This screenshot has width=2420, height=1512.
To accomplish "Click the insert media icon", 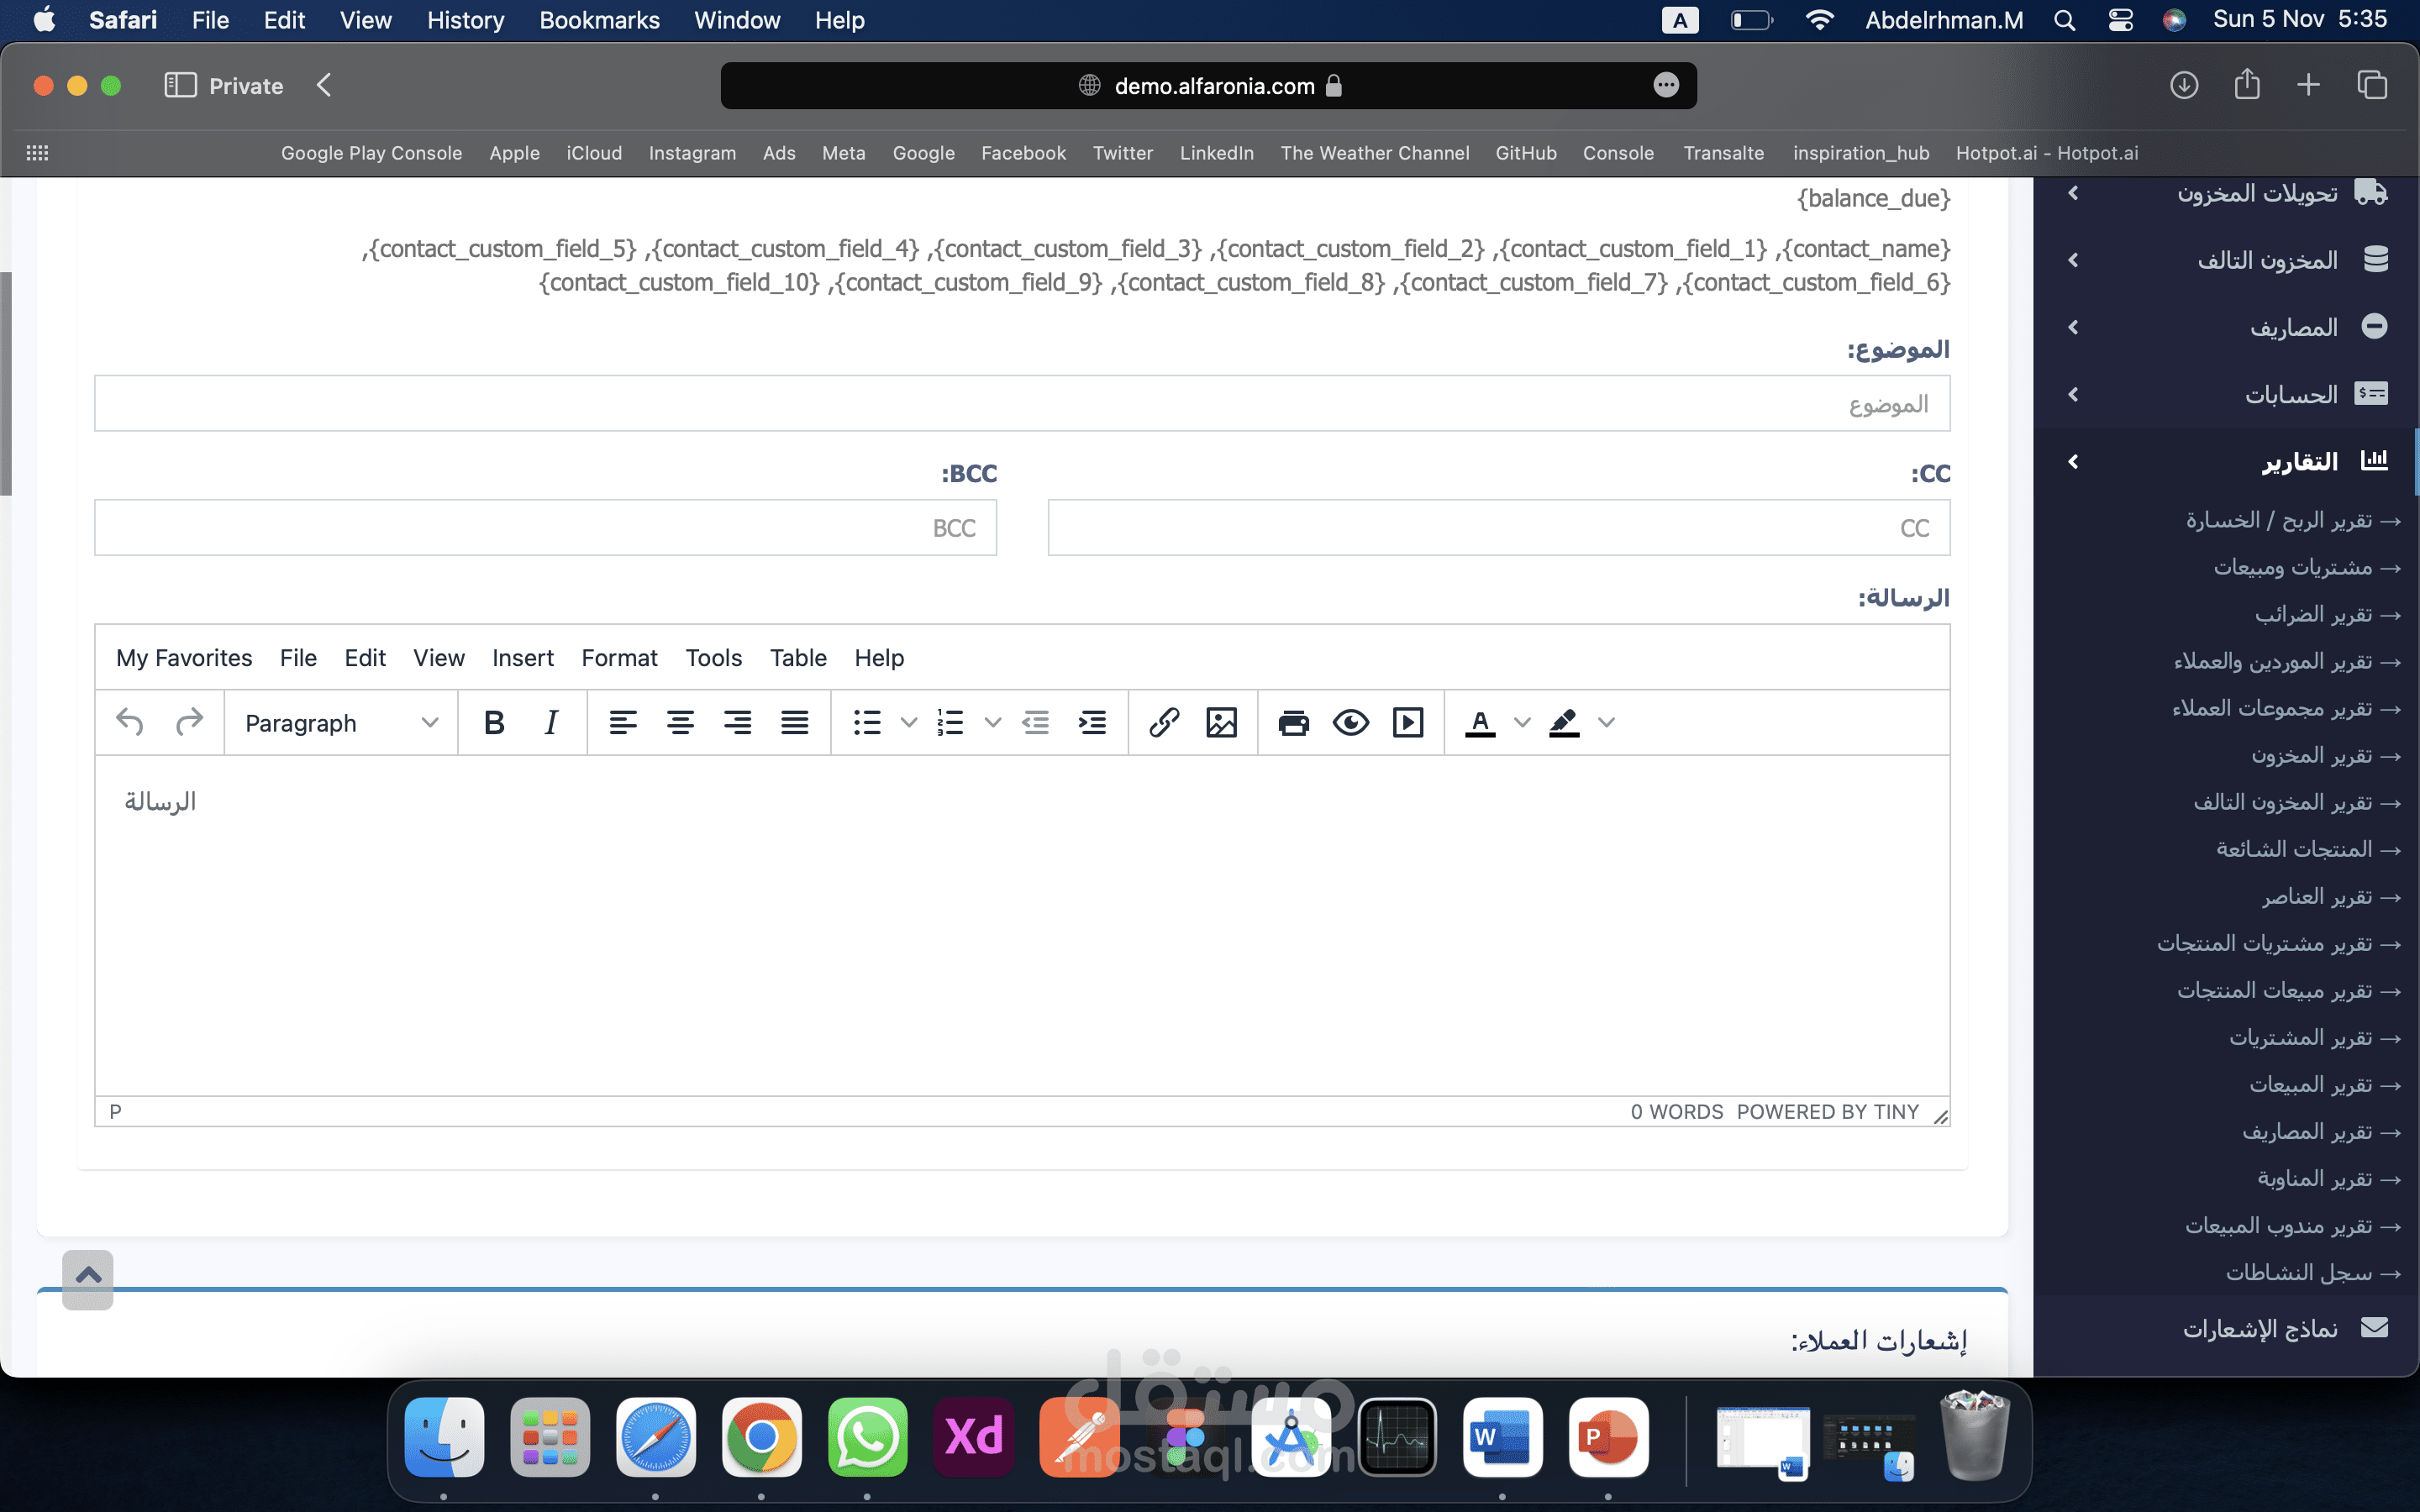I will point(1408,722).
